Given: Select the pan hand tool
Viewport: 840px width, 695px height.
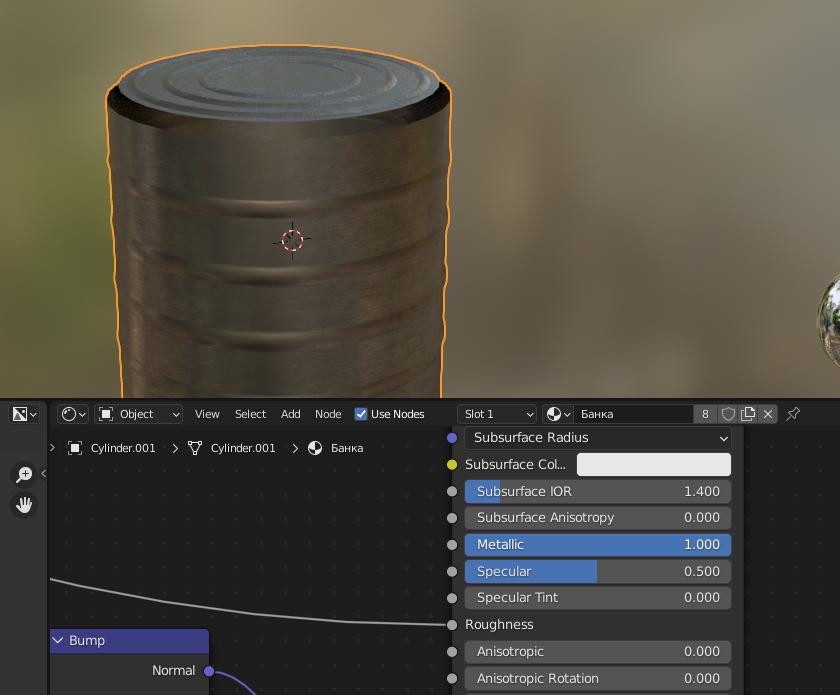Looking at the screenshot, I should click(x=24, y=505).
